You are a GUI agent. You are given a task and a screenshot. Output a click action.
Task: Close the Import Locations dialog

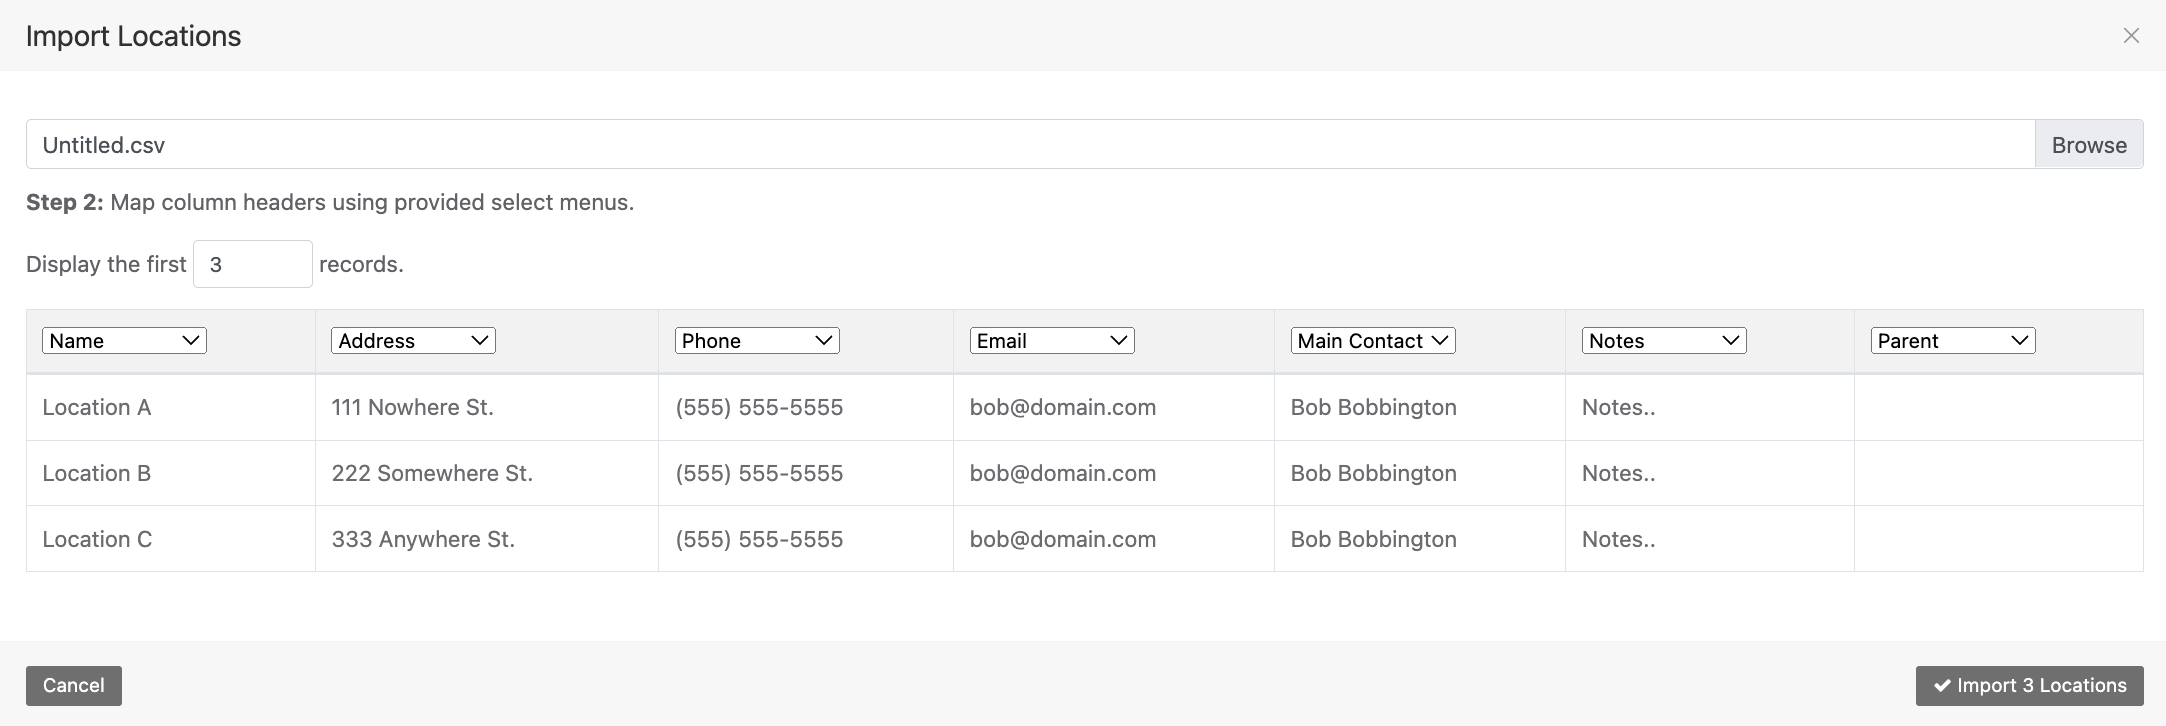(x=2131, y=36)
